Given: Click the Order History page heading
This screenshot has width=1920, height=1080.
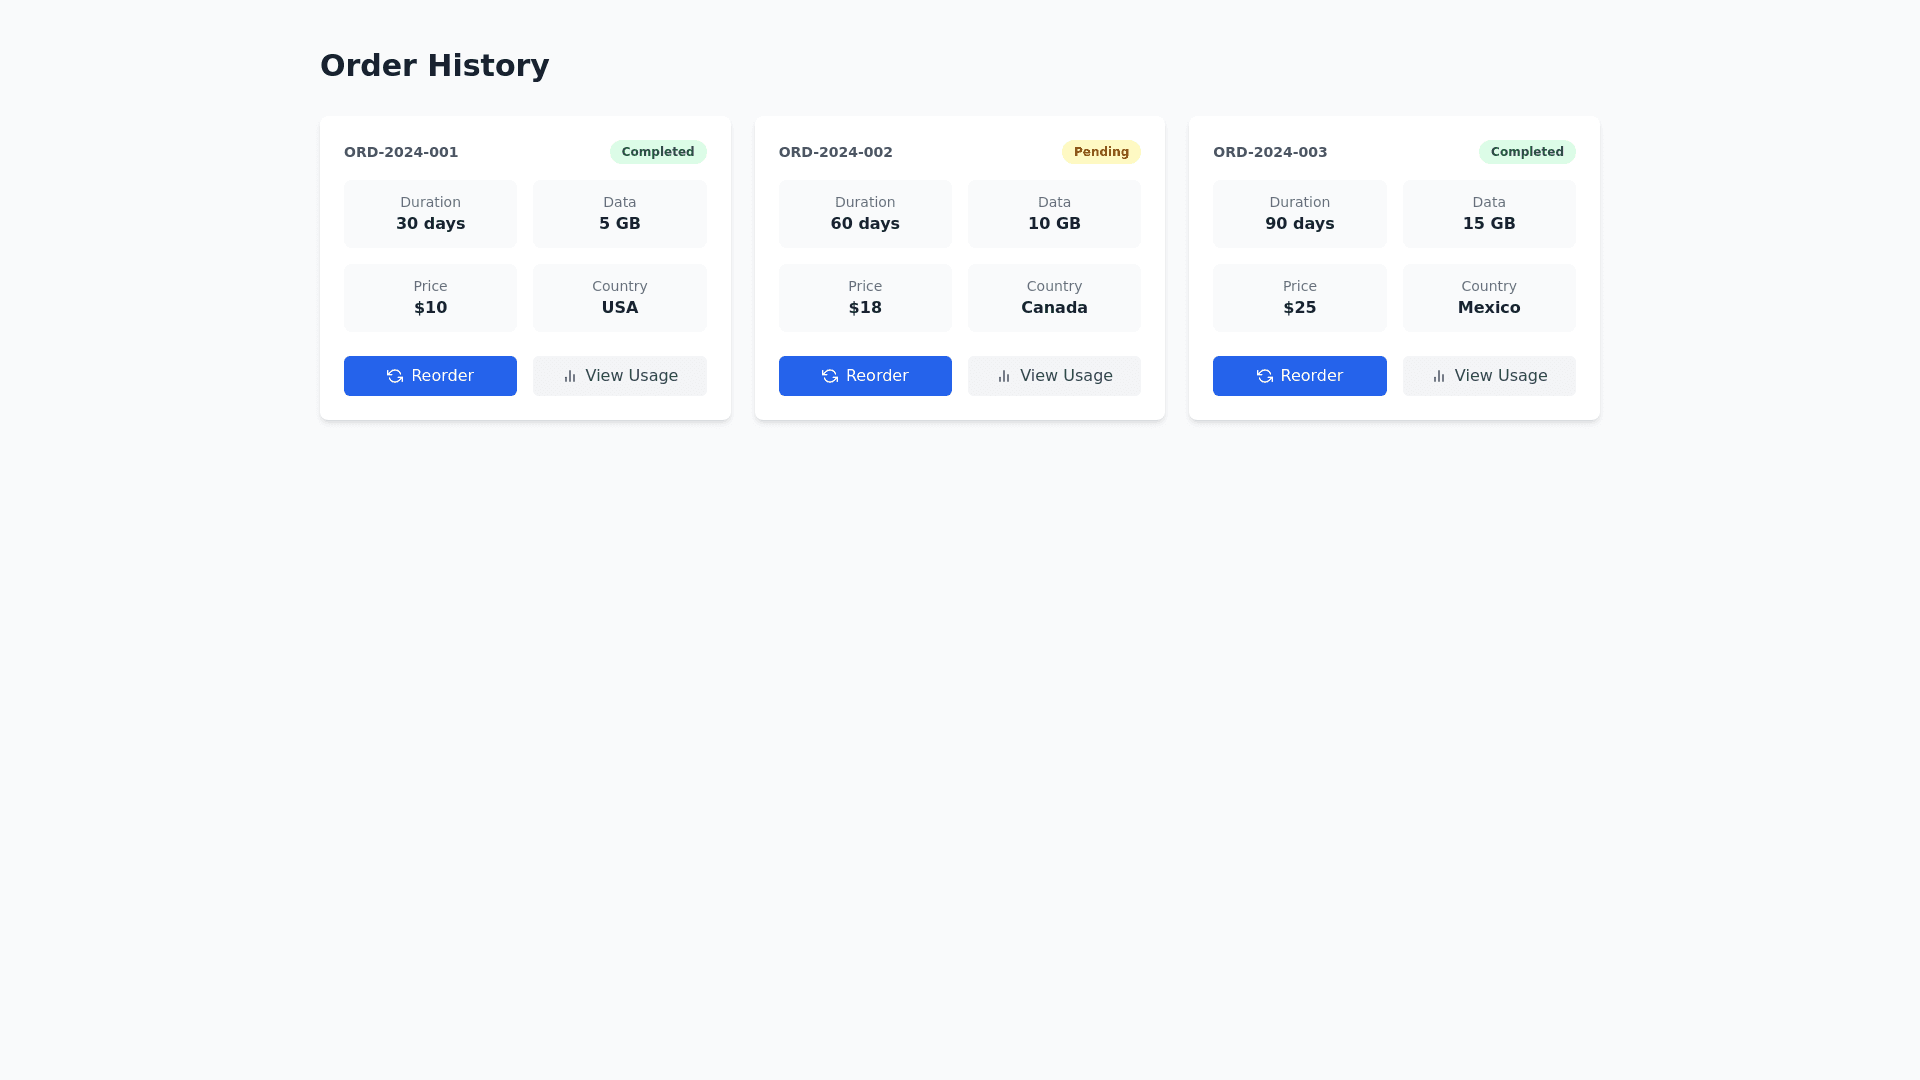Looking at the screenshot, I should tap(434, 65).
